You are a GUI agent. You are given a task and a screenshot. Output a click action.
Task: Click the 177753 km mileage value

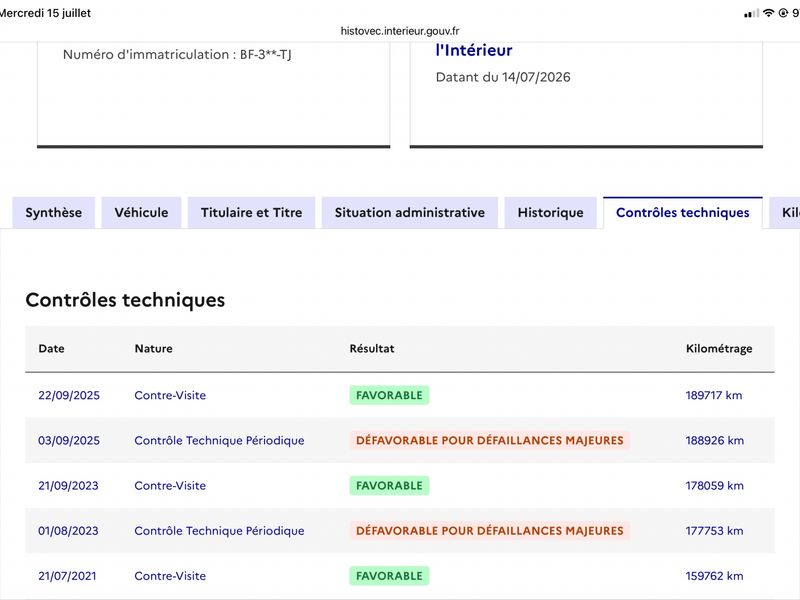[714, 531]
